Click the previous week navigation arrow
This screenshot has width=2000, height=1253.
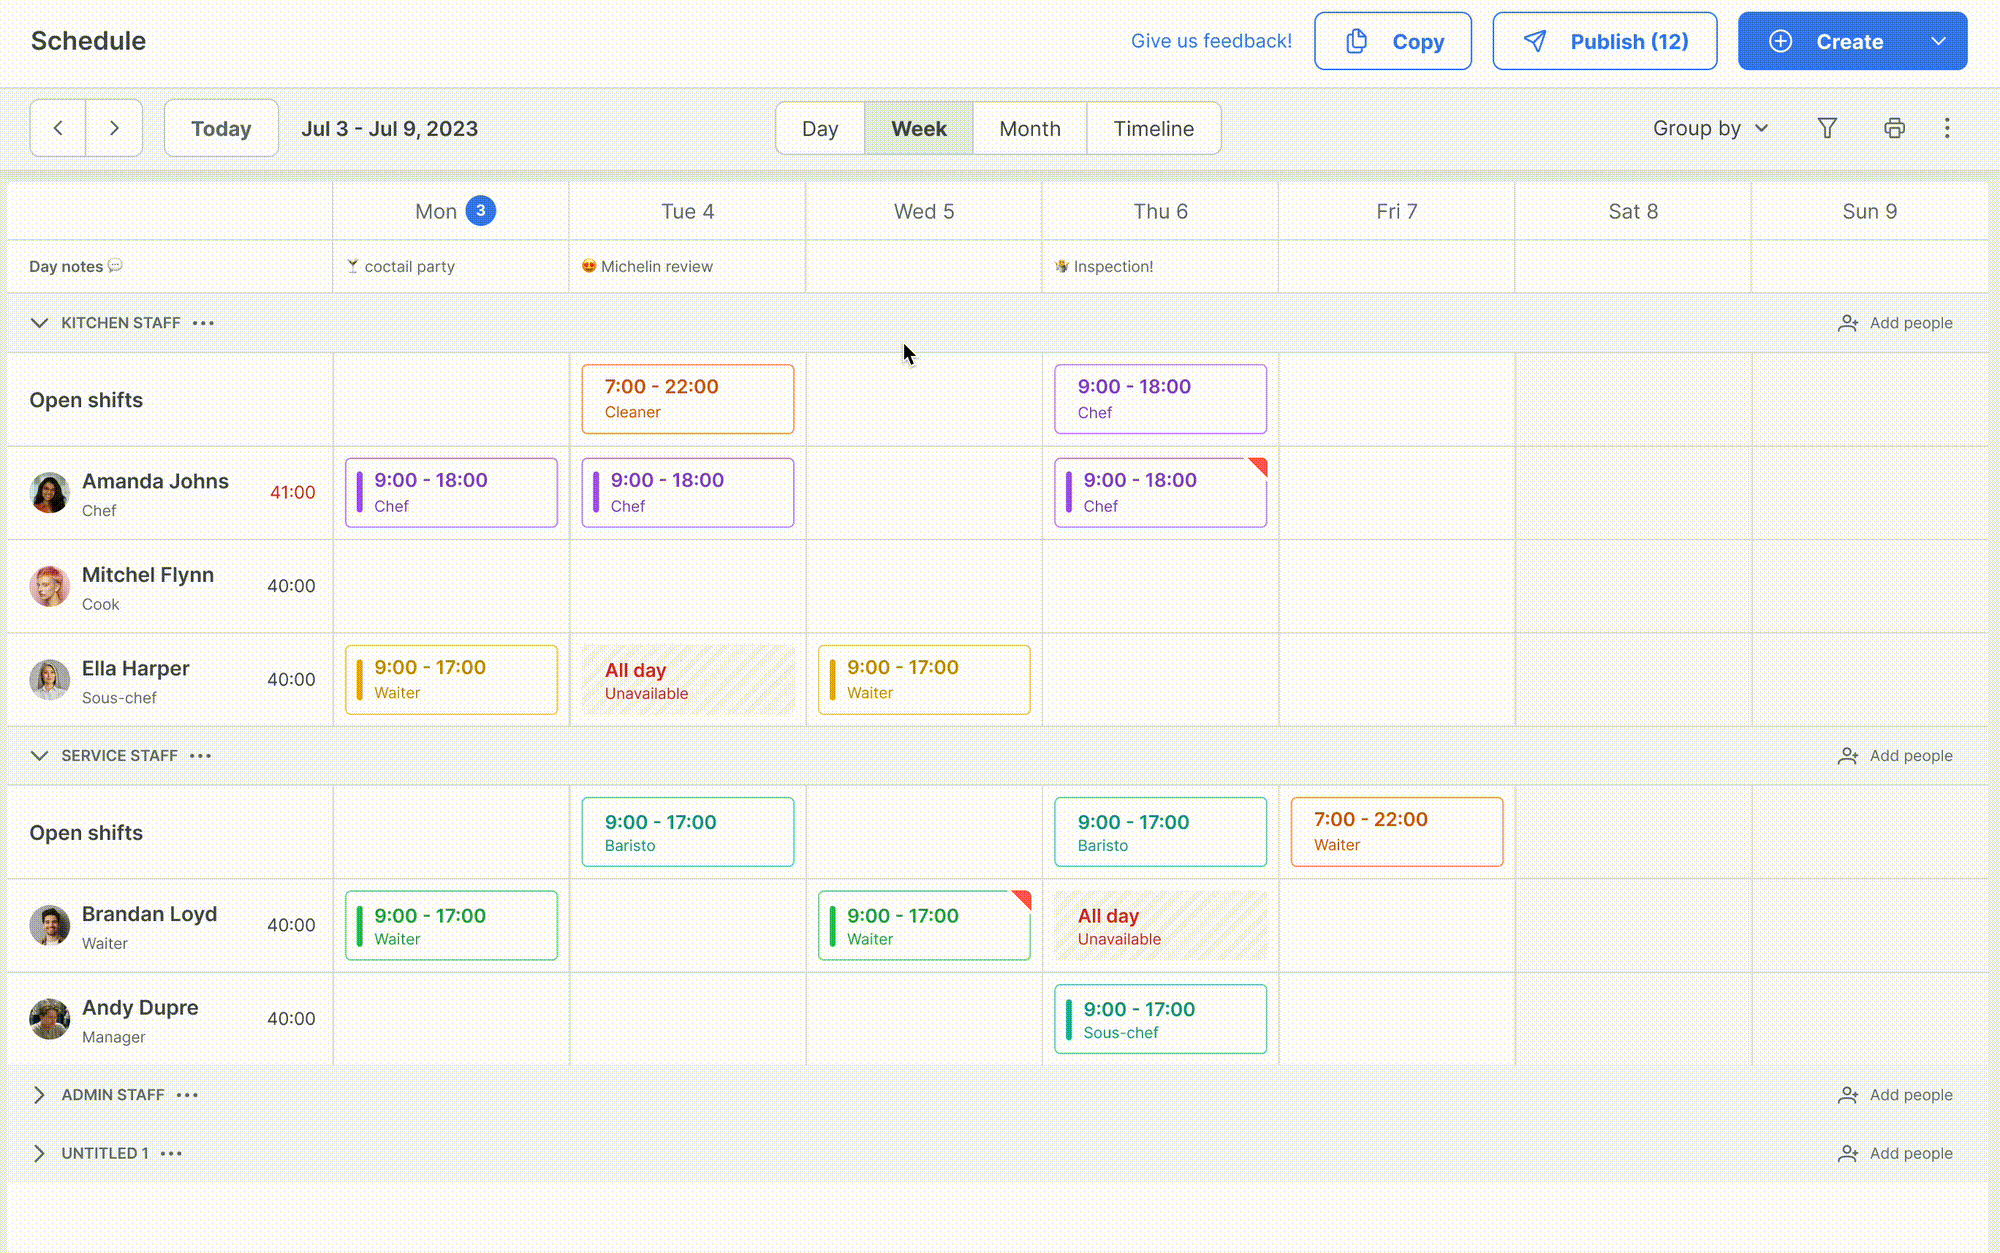click(x=58, y=128)
